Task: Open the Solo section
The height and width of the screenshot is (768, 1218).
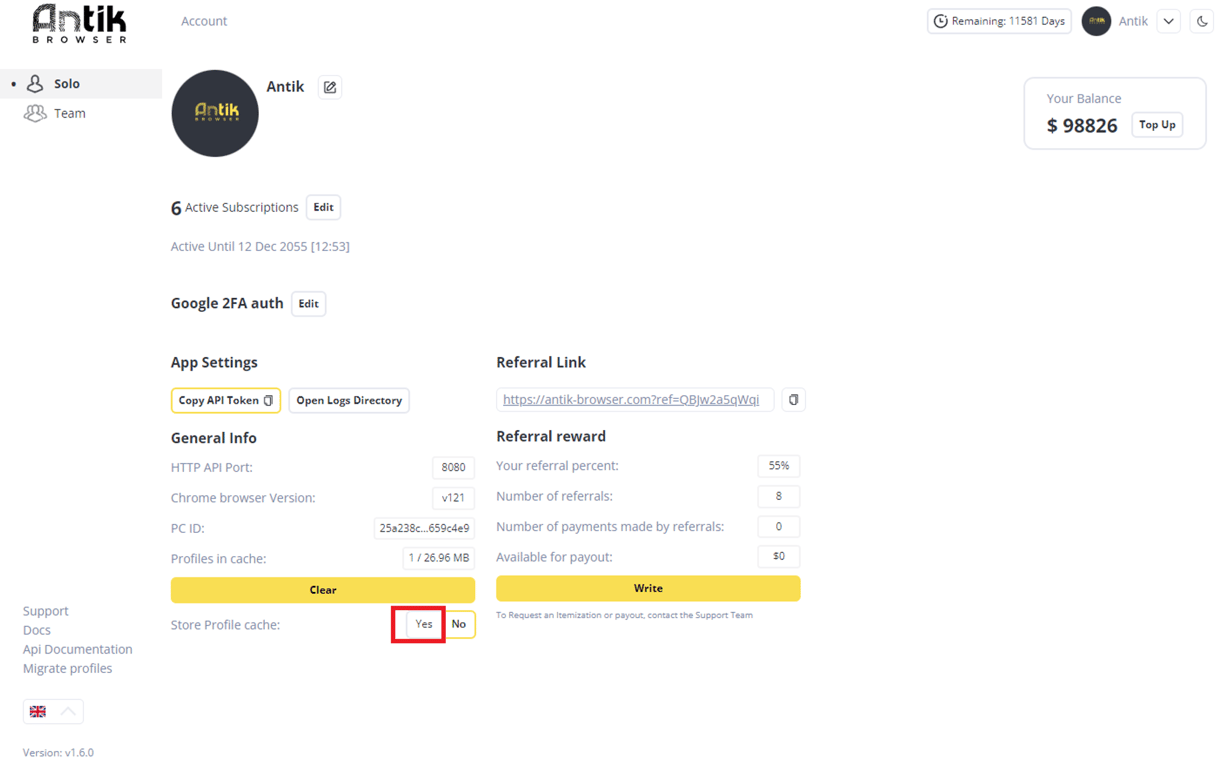Action: pos(81,83)
